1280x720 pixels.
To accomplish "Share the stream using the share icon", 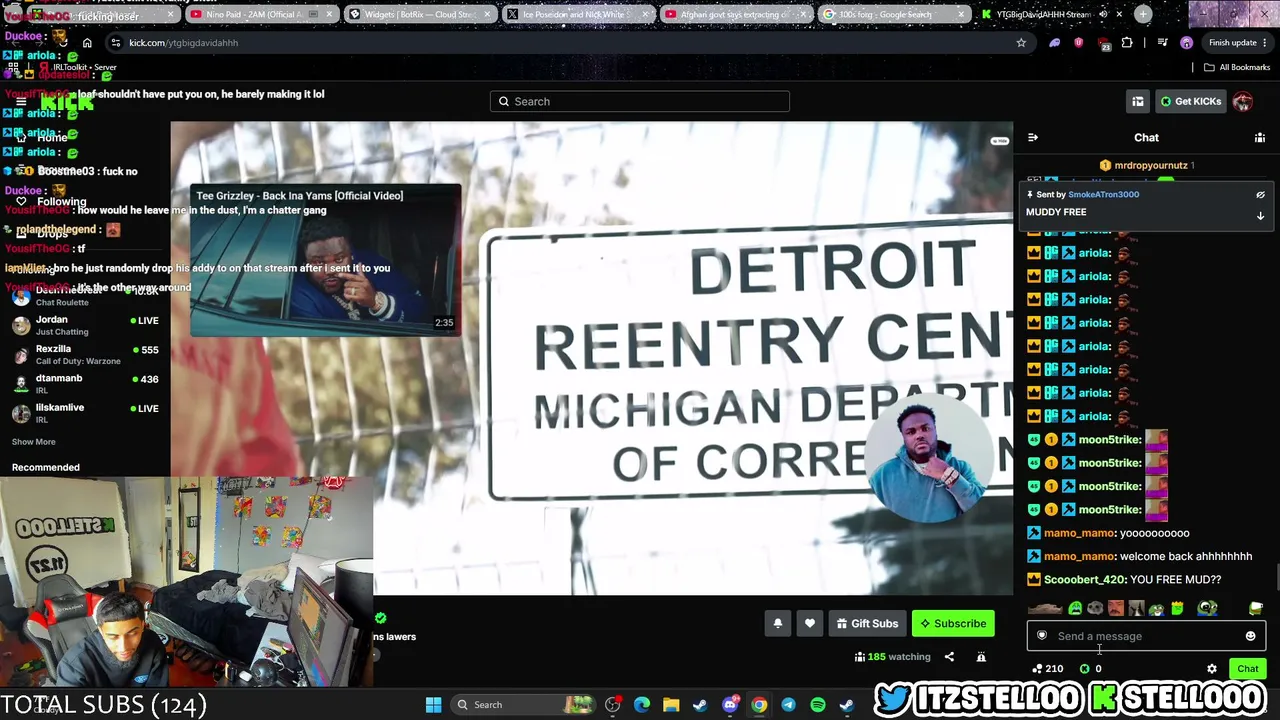I will pyautogui.click(x=949, y=657).
